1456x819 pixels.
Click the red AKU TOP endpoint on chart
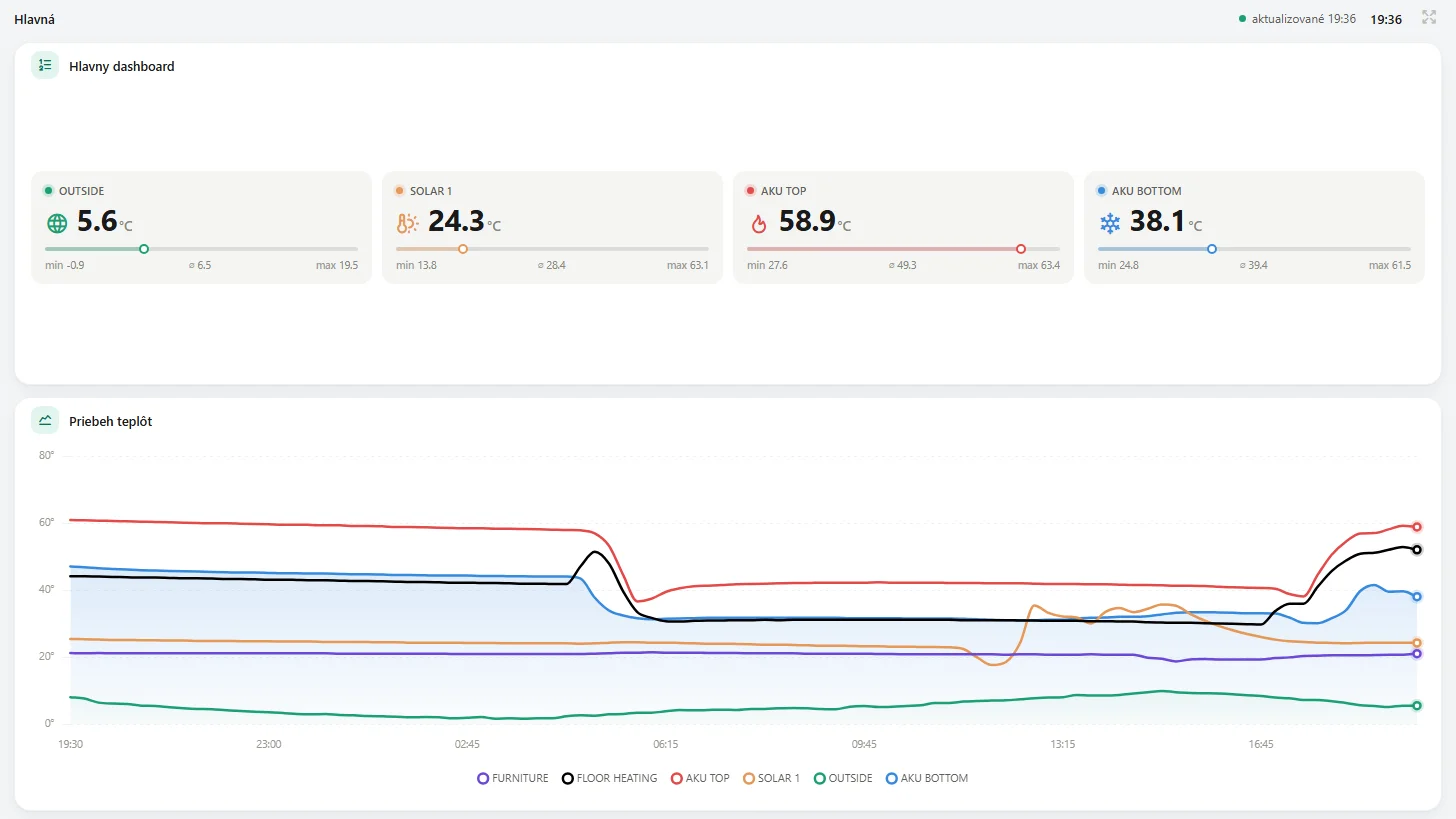[x=1417, y=527]
